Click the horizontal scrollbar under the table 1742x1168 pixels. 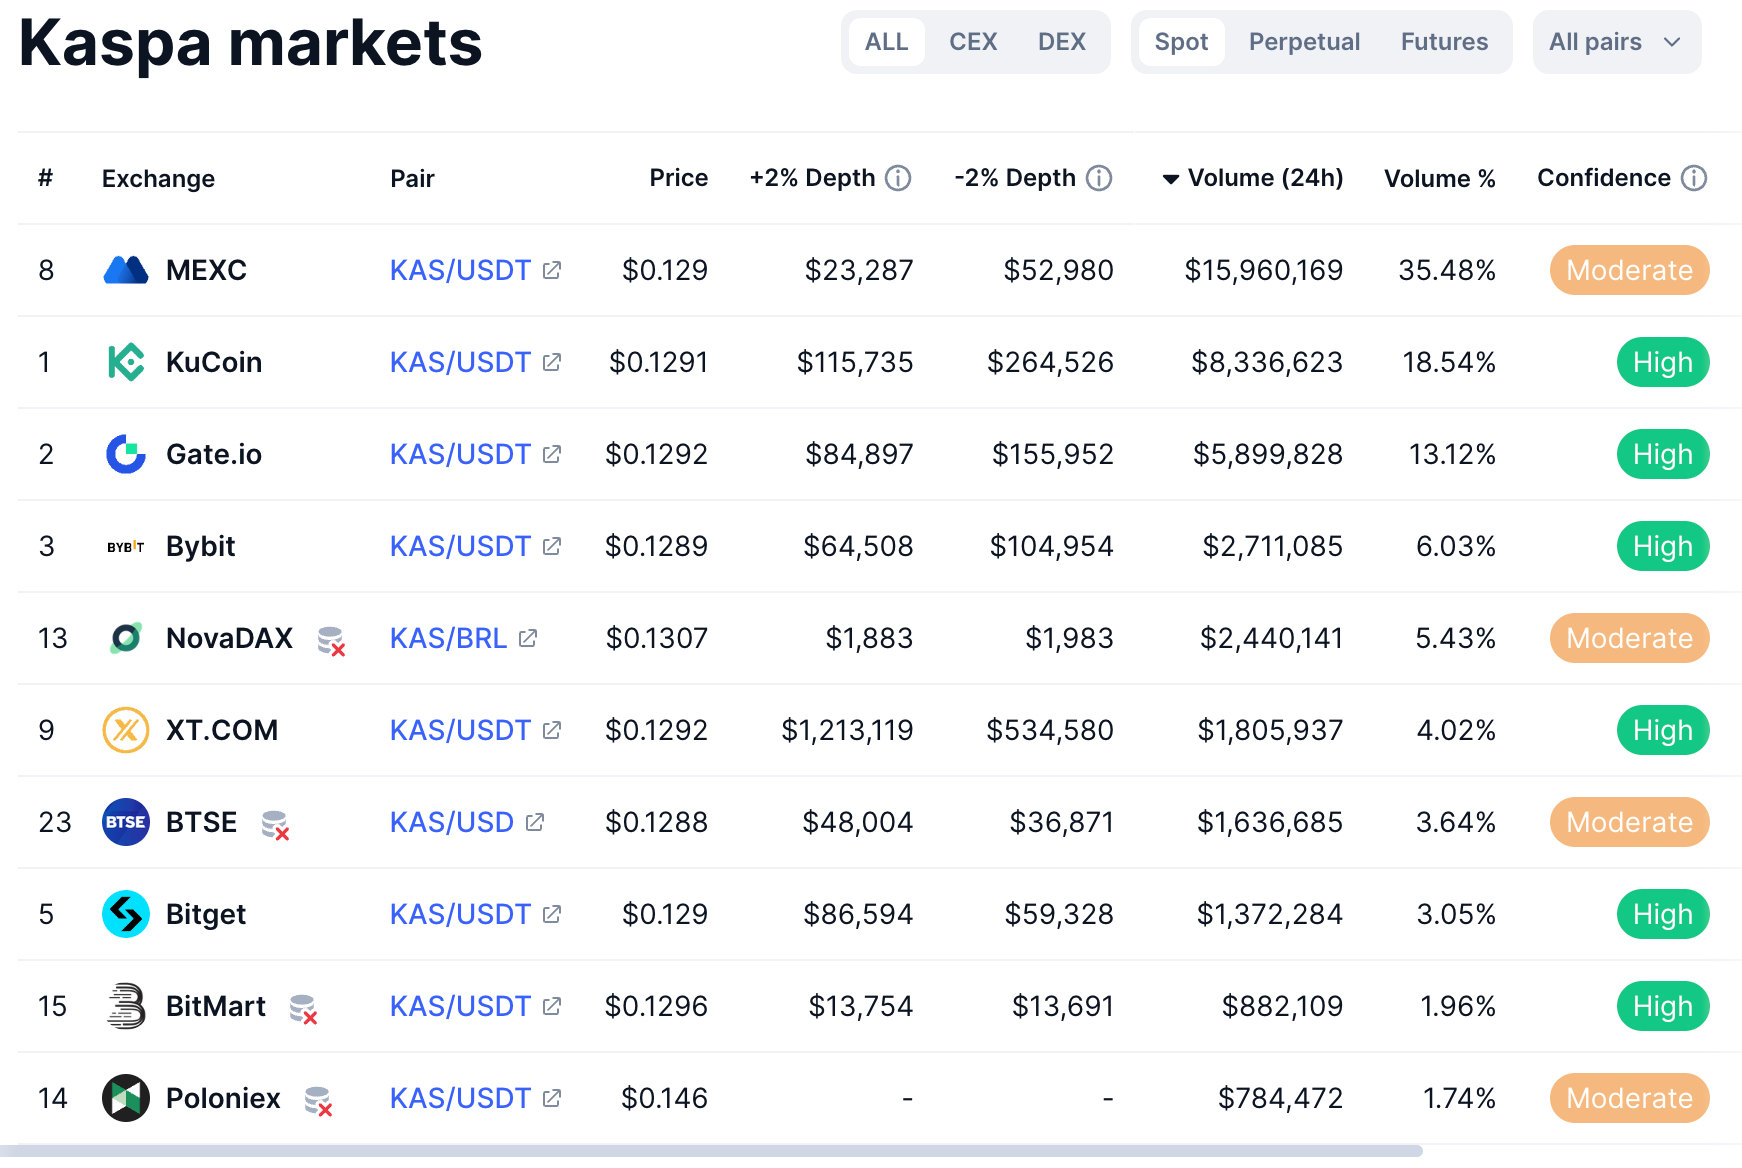(711, 1151)
